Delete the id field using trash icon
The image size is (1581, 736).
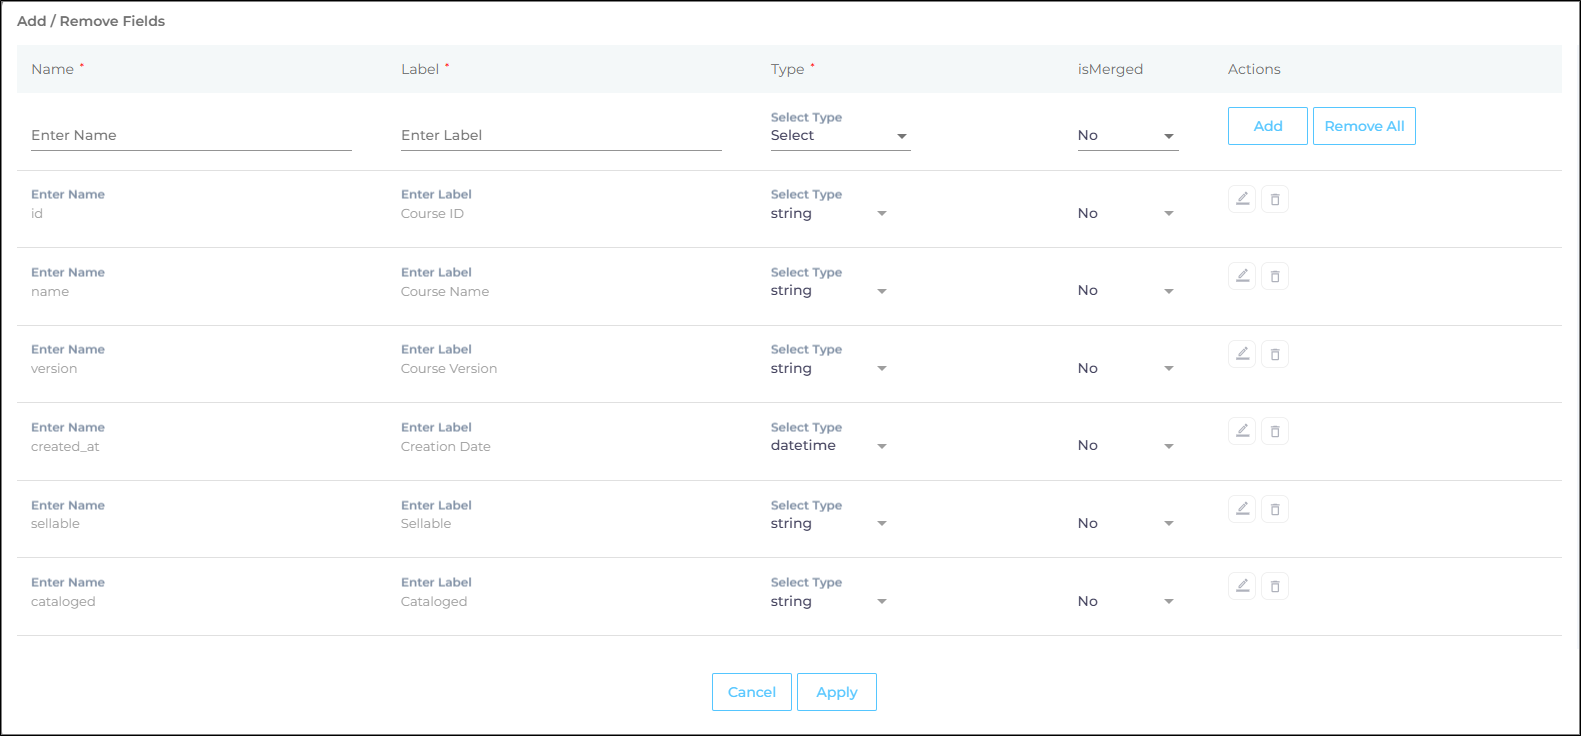click(1275, 199)
